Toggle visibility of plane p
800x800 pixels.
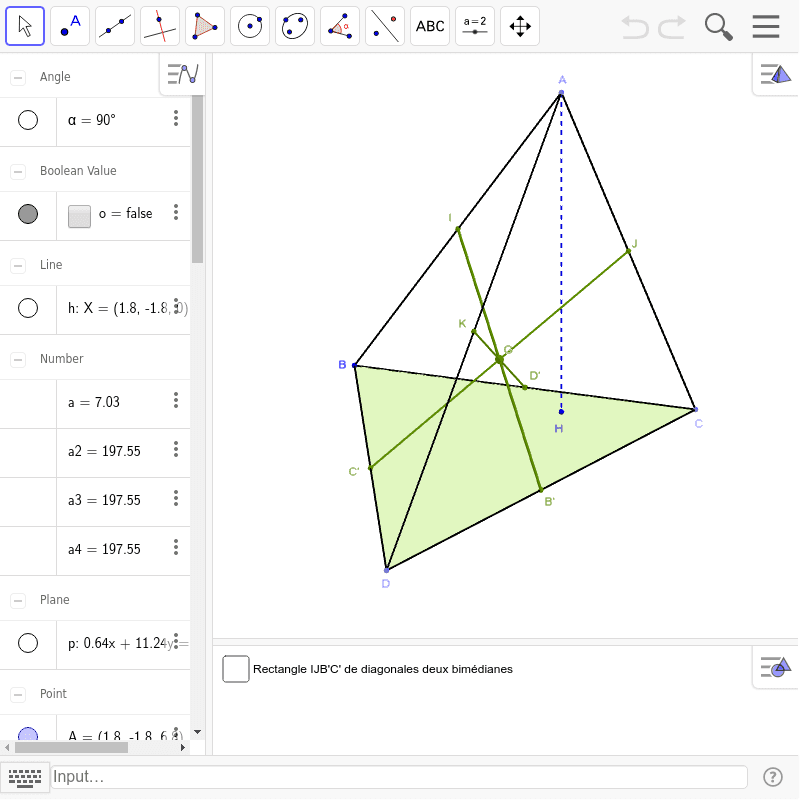(28, 643)
